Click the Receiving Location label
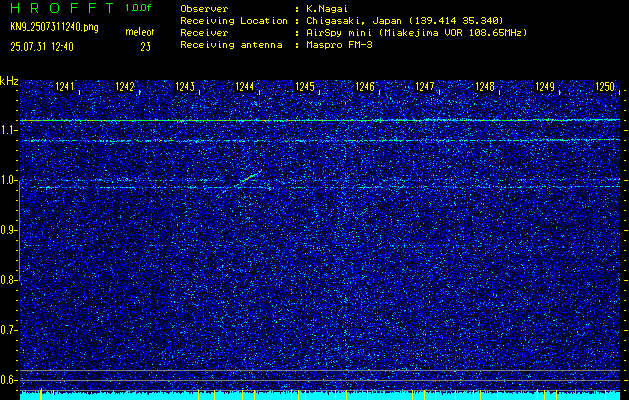Image resolution: width=629 pixels, height=400 pixels. click(234, 21)
